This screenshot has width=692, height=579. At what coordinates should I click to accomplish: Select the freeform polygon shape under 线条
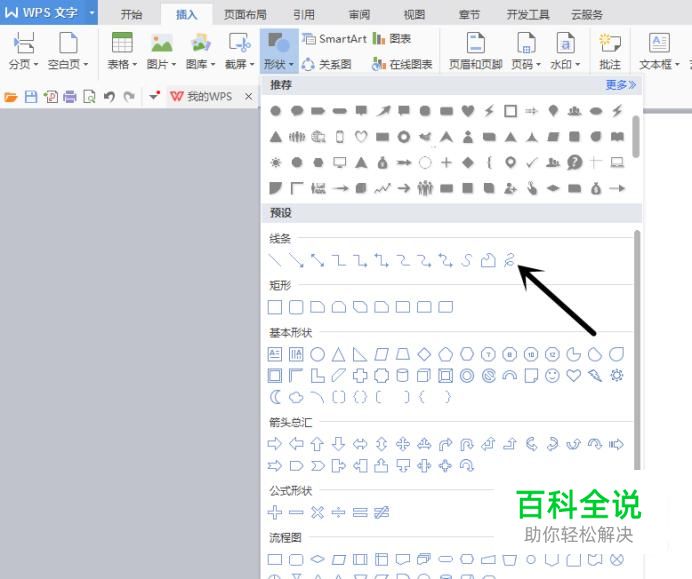click(488, 260)
